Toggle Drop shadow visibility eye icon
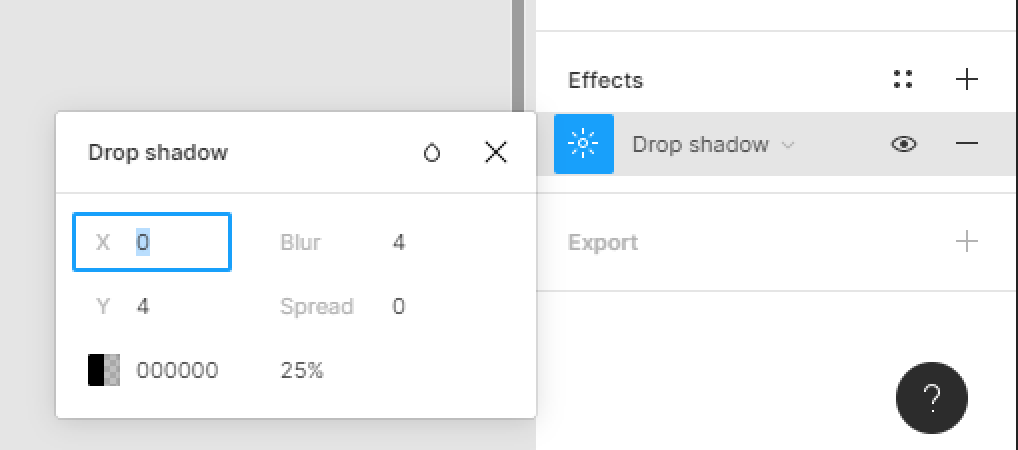Viewport: 1018px width, 450px height. (x=904, y=144)
